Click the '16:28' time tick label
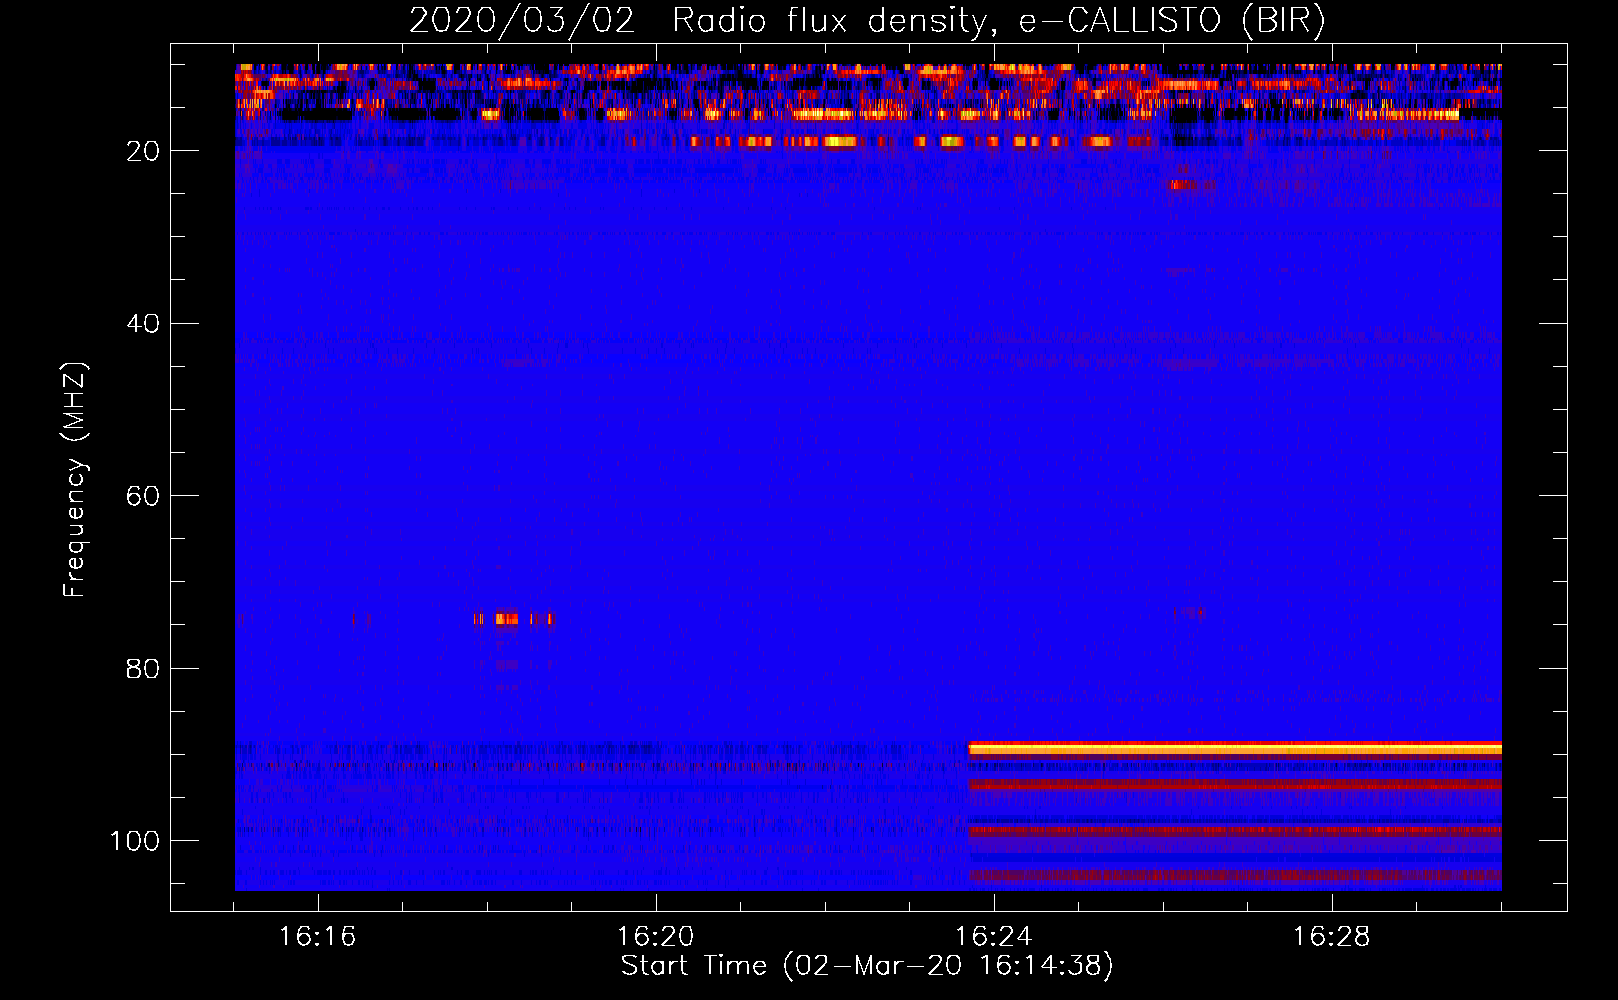Screen dimensions: 1618x1000 tap(1331, 937)
